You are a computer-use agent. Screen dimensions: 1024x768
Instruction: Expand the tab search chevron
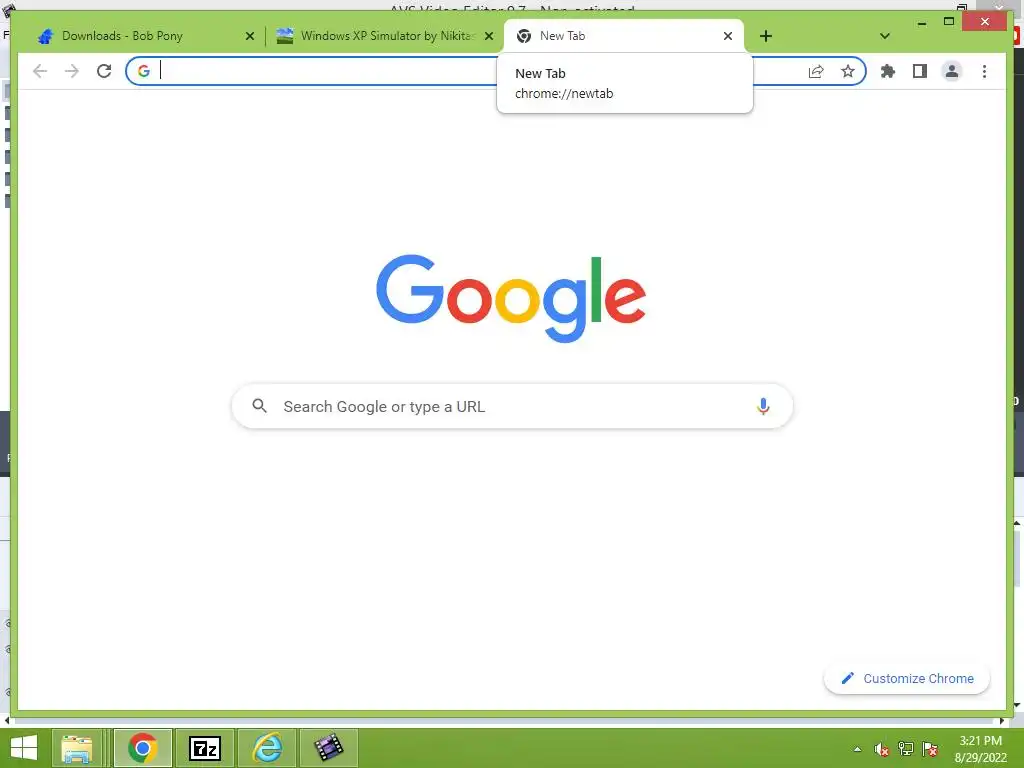click(885, 36)
